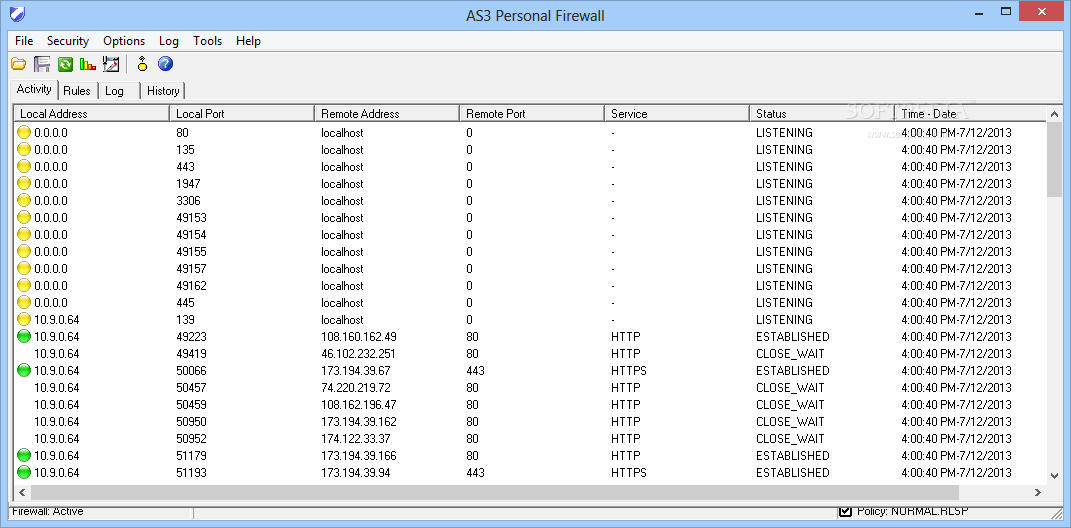Click the calendar schedule toolbar icon

click(111, 65)
